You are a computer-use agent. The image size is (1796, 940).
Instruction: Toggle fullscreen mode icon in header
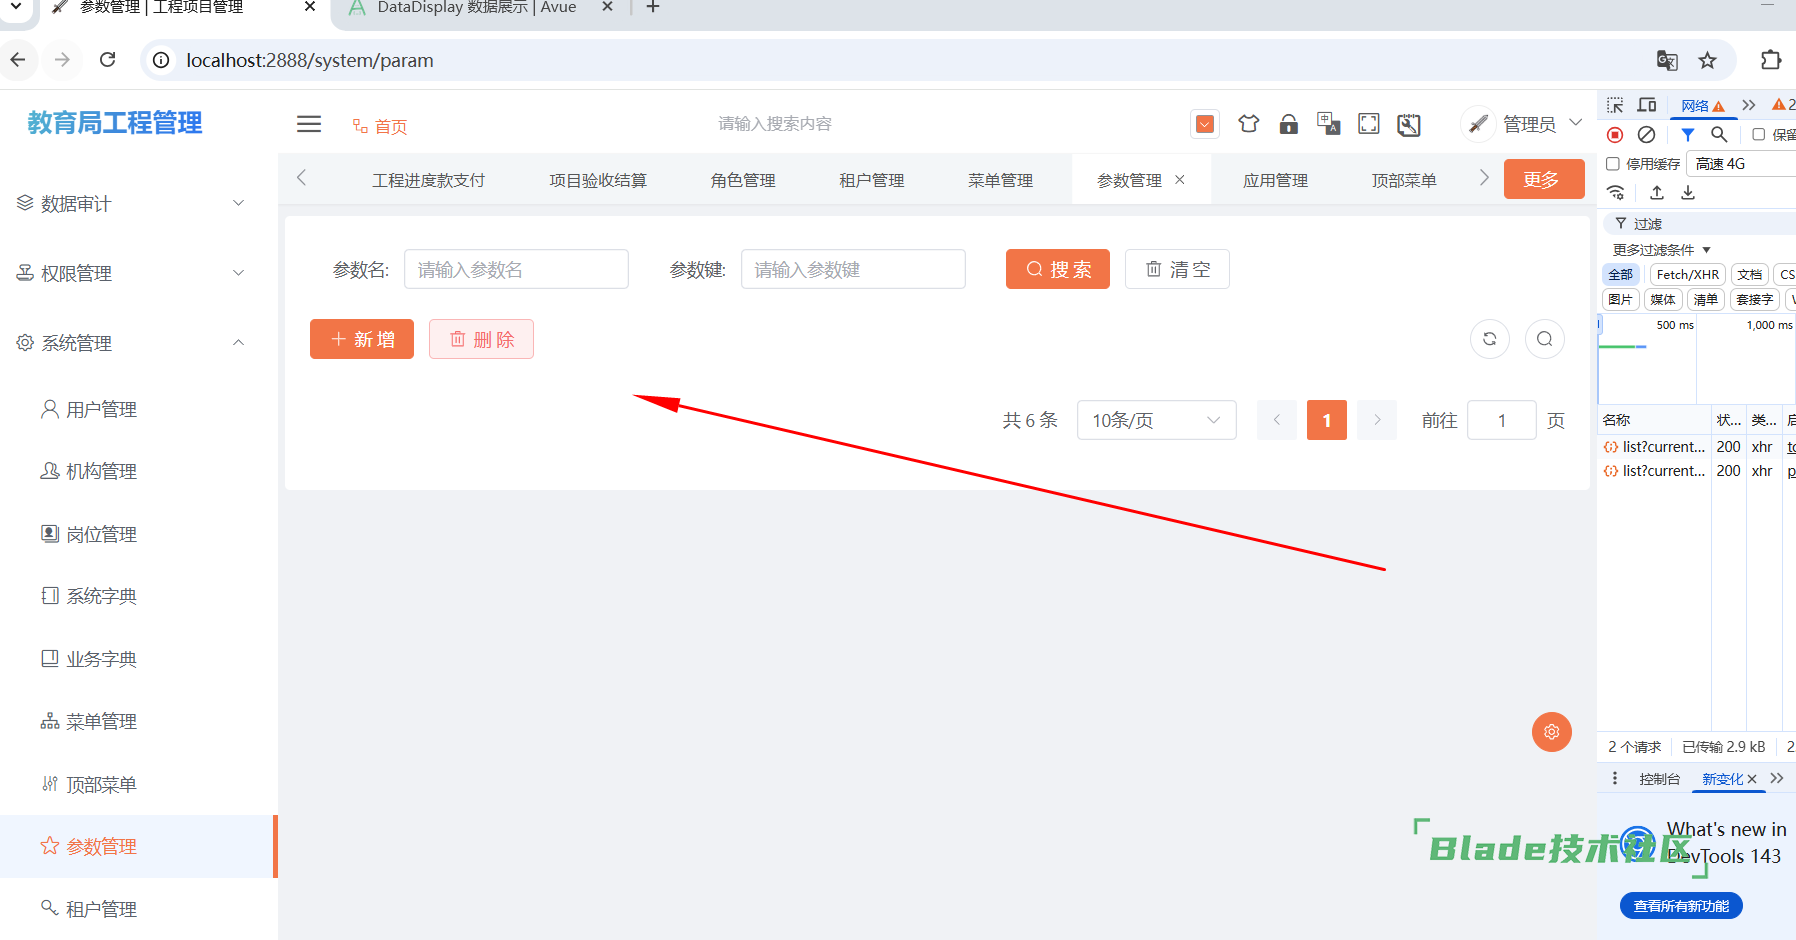point(1368,124)
